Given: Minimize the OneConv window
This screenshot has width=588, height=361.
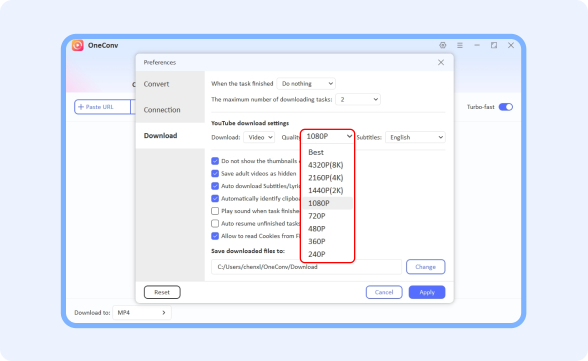Looking at the screenshot, I should point(477,45).
